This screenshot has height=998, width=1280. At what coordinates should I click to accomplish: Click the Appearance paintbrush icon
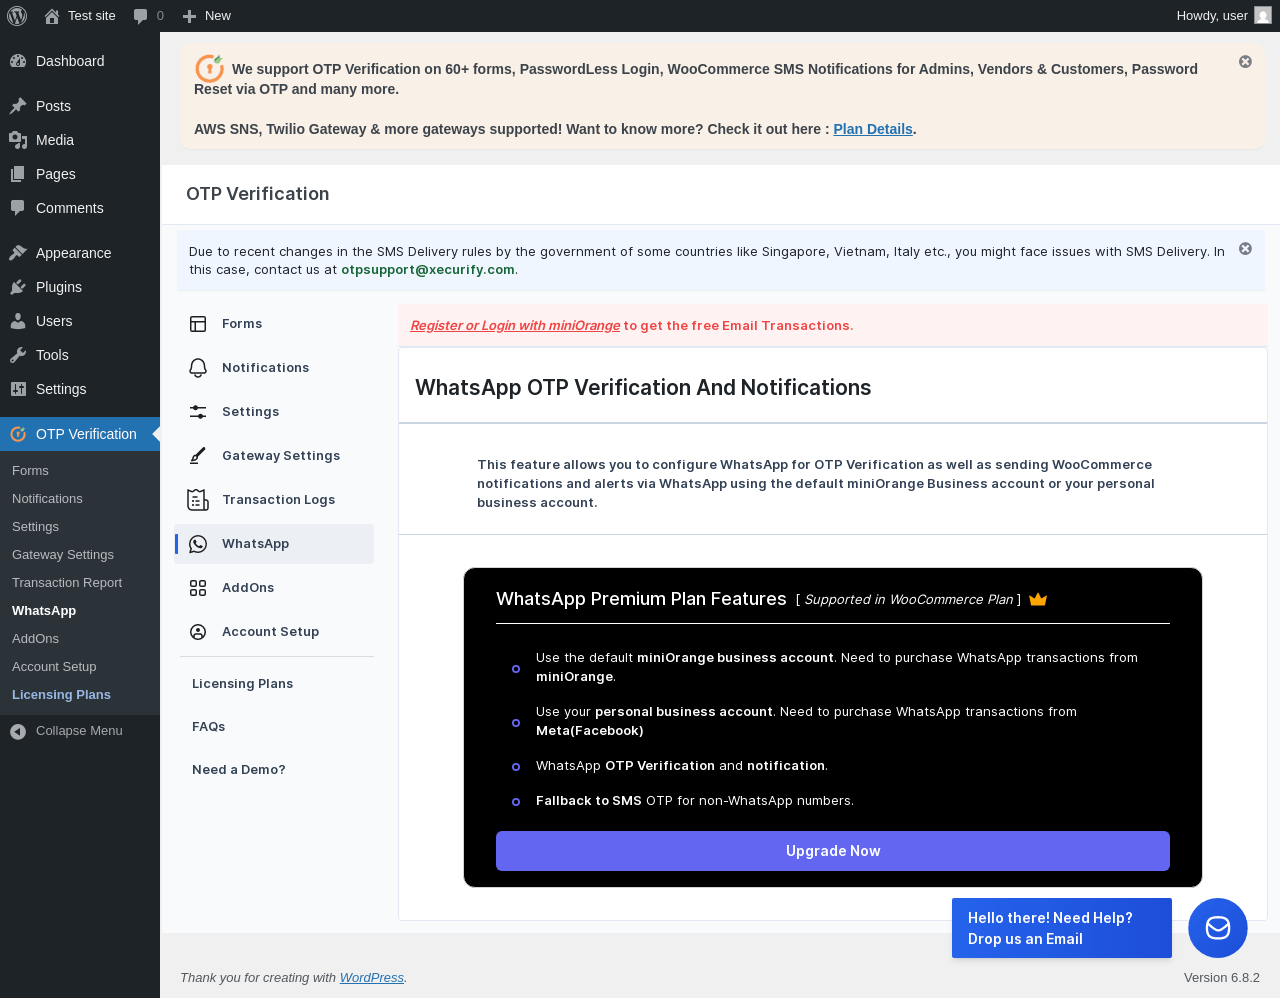click(x=18, y=253)
